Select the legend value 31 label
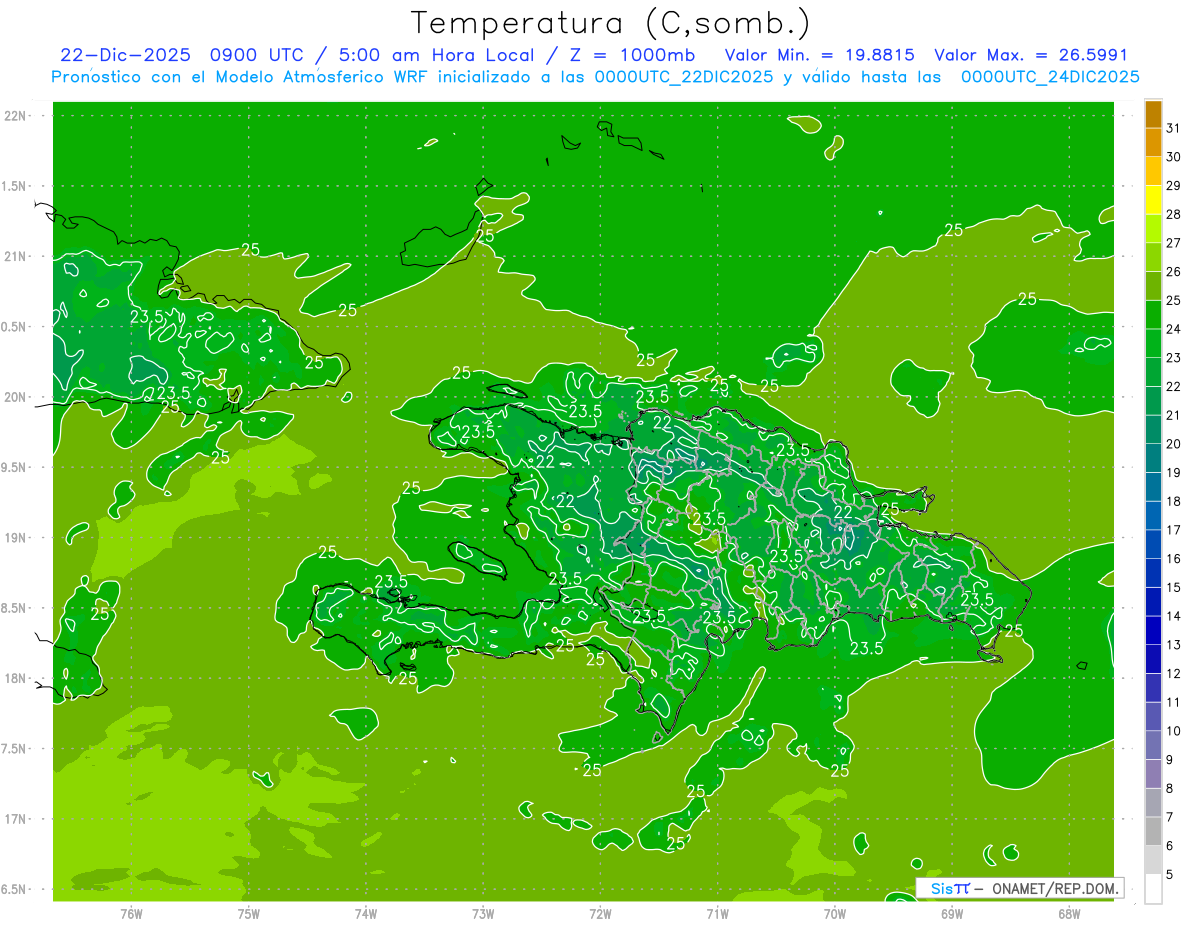Image resolution: width=1200 pixels, height=927 pixels. (x=1174, y=128)
